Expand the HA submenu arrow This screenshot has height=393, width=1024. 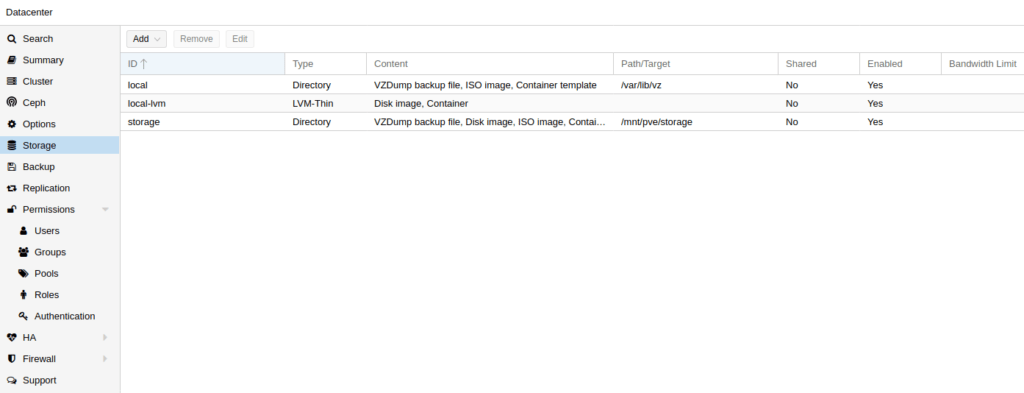pos(105,338)
